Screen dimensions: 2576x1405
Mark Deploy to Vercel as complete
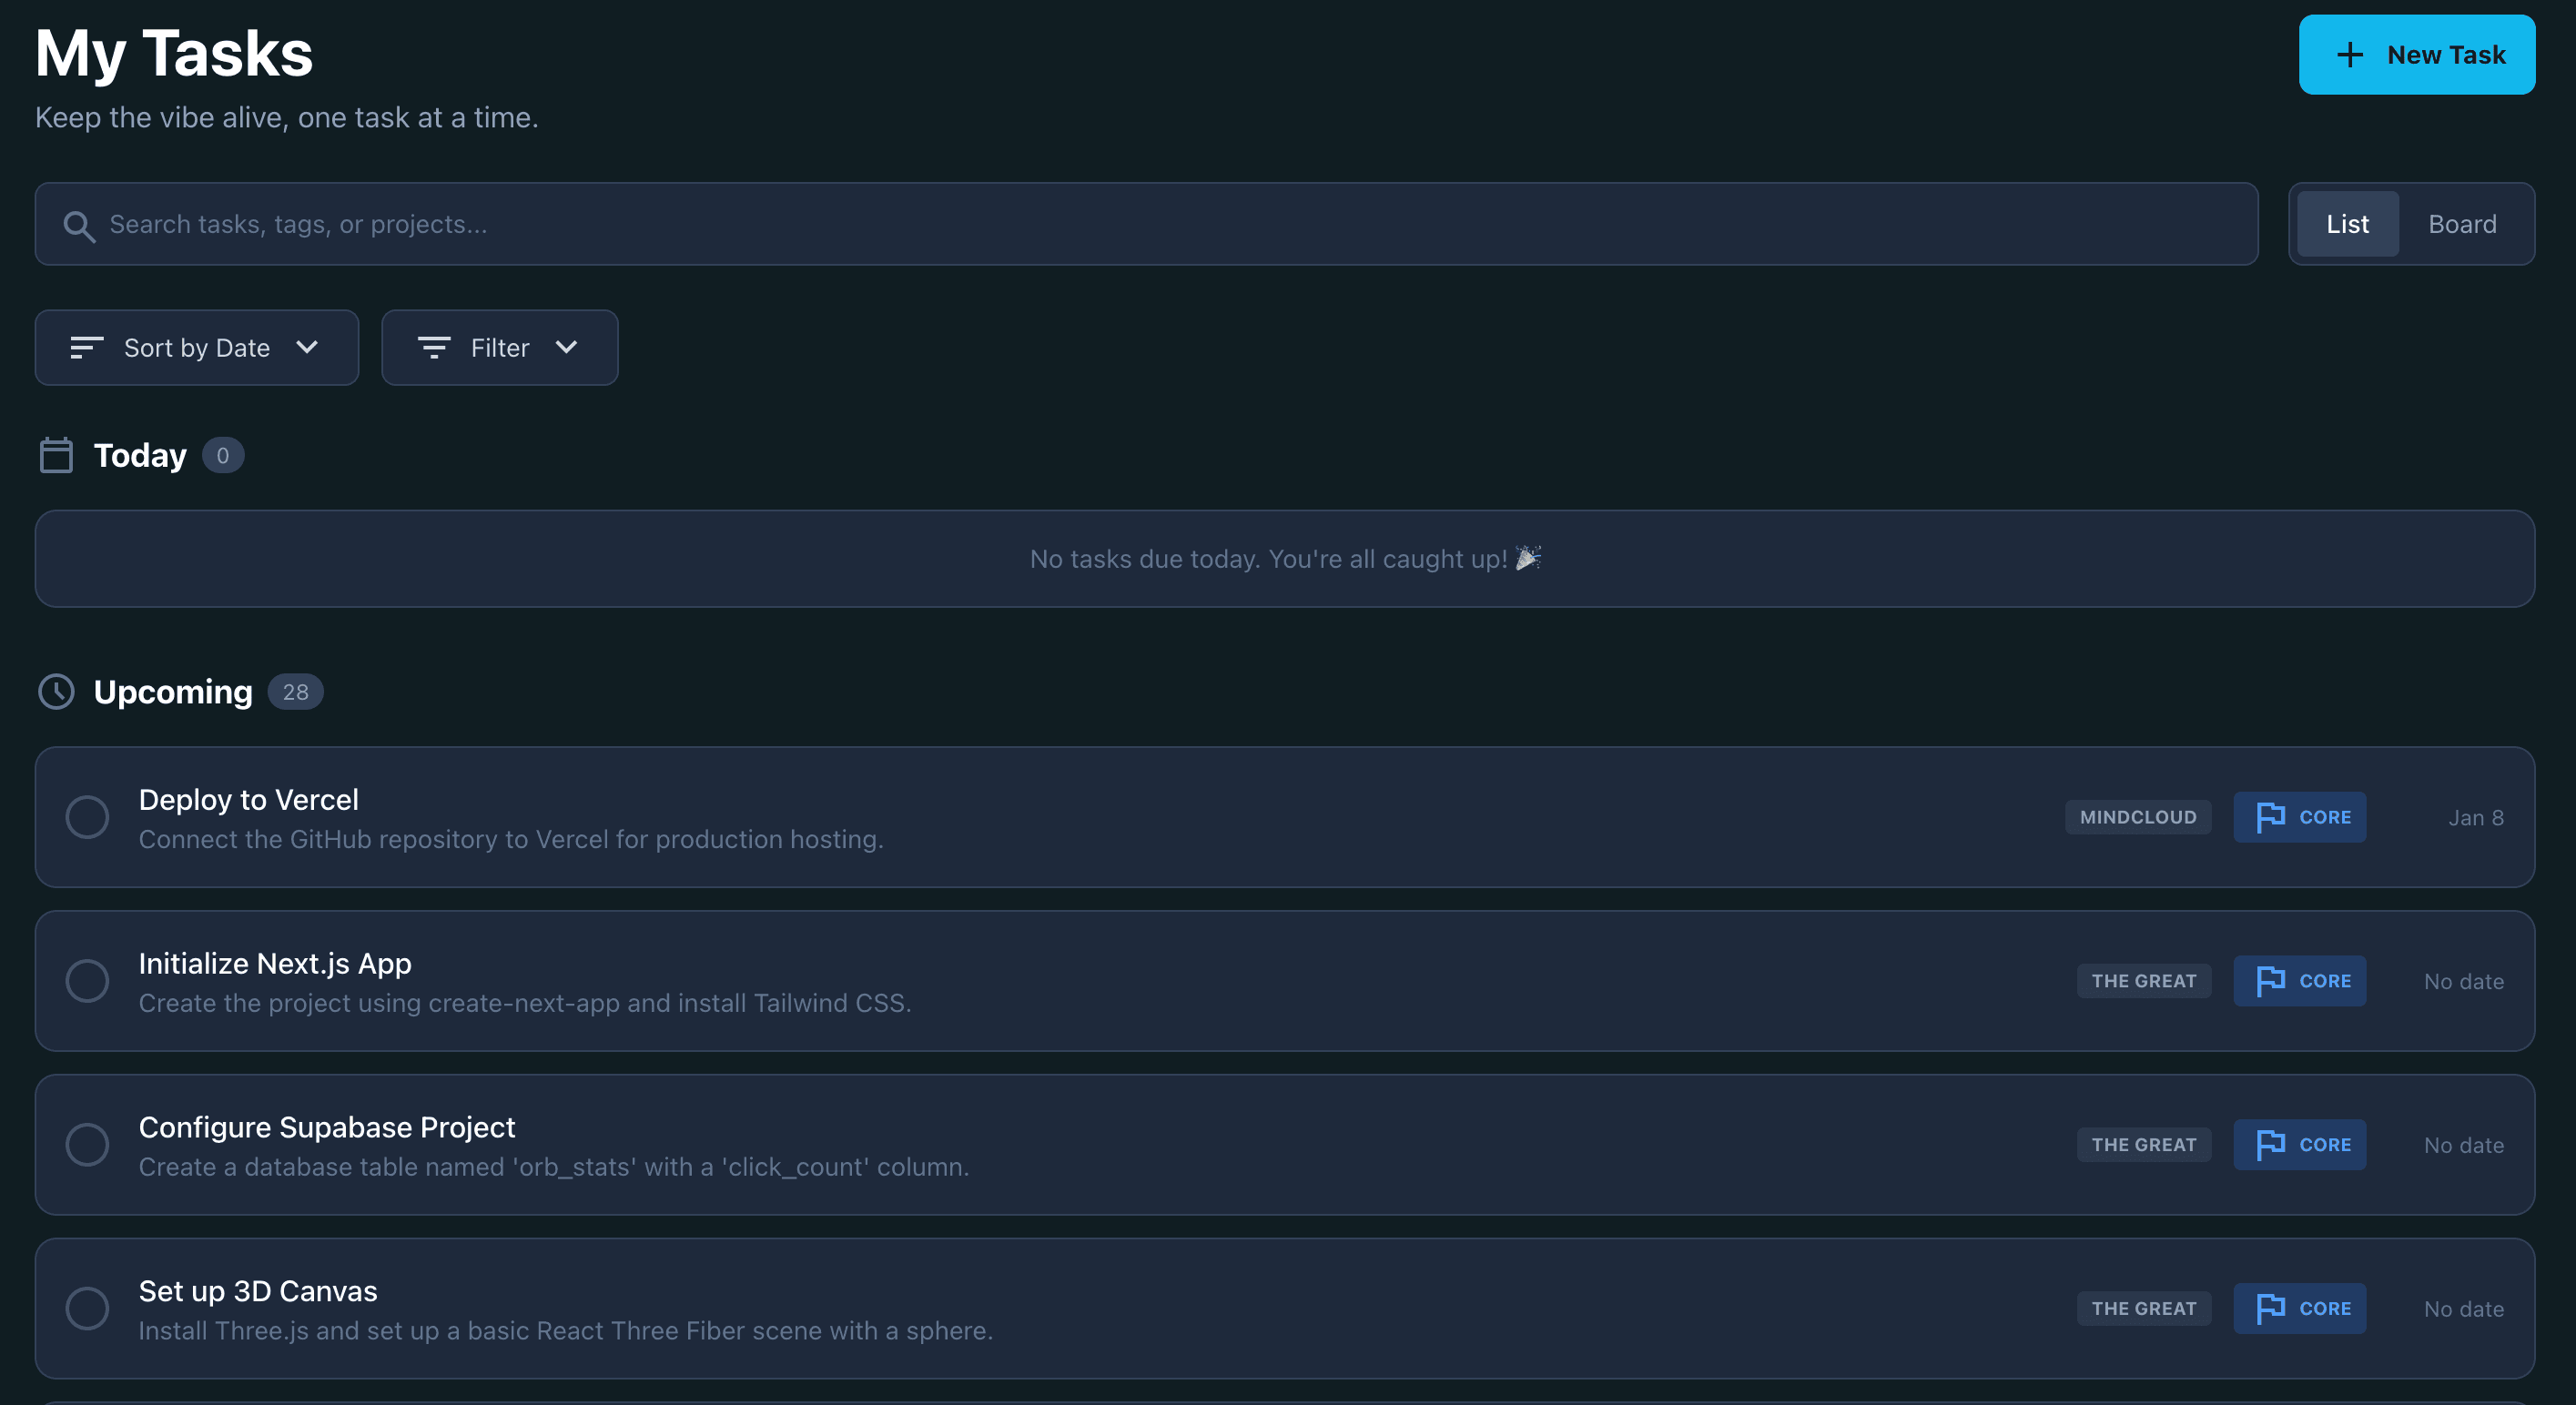click(x=88, y=817)
